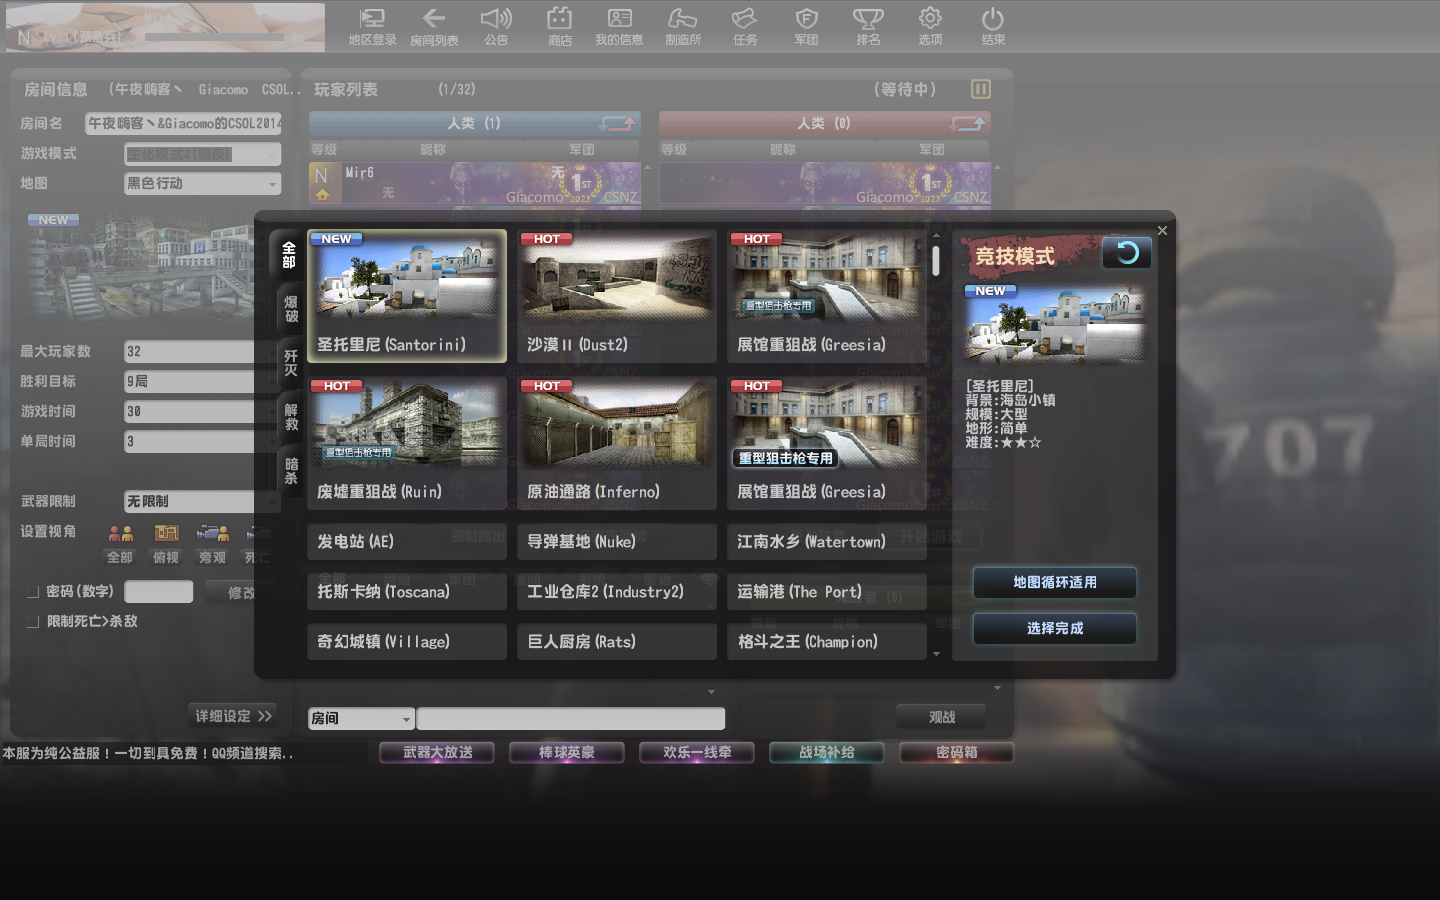Open the 公告 announcement speaker icon
1440x900 pixels.
(496, 27)
